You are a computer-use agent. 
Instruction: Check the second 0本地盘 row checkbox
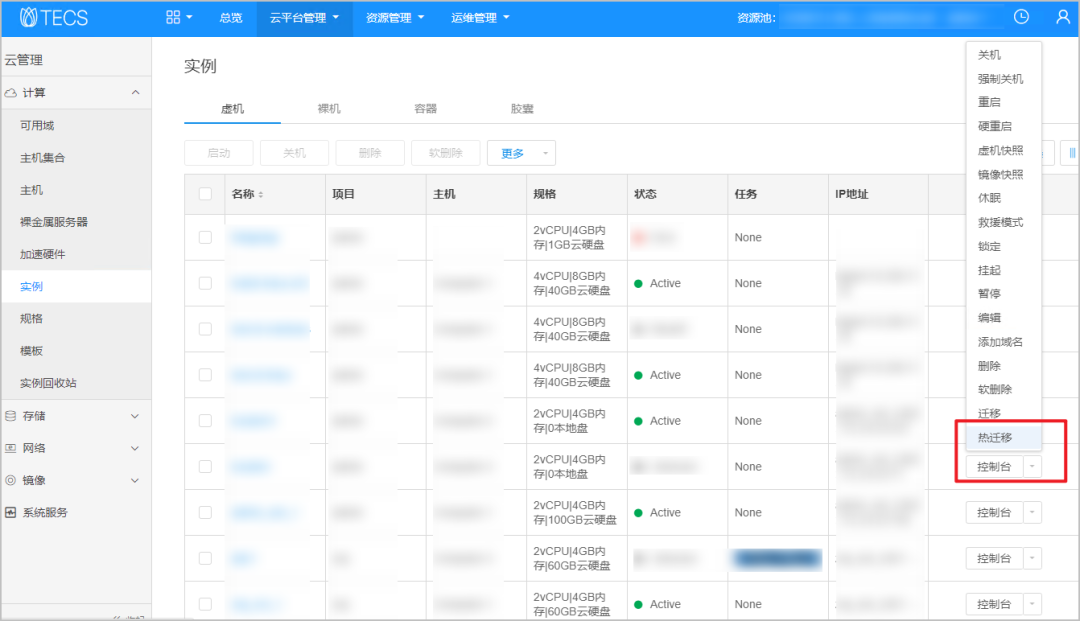205,467
